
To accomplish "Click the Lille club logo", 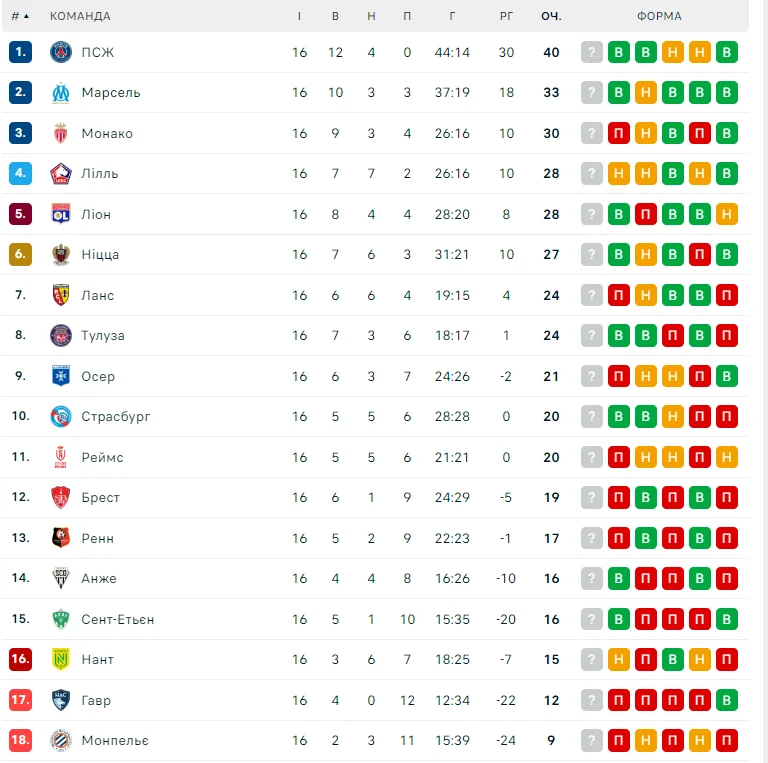I will coord(61,173).
